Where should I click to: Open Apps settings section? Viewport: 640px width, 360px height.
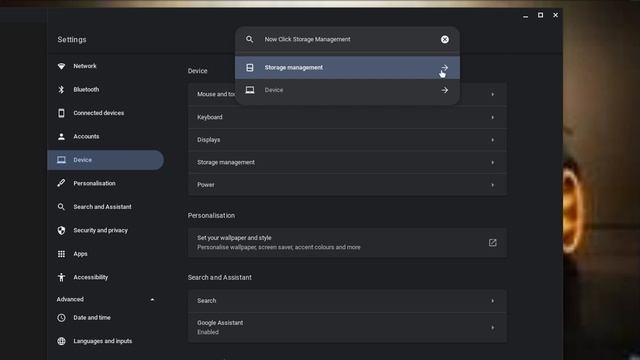coord(106,254)
